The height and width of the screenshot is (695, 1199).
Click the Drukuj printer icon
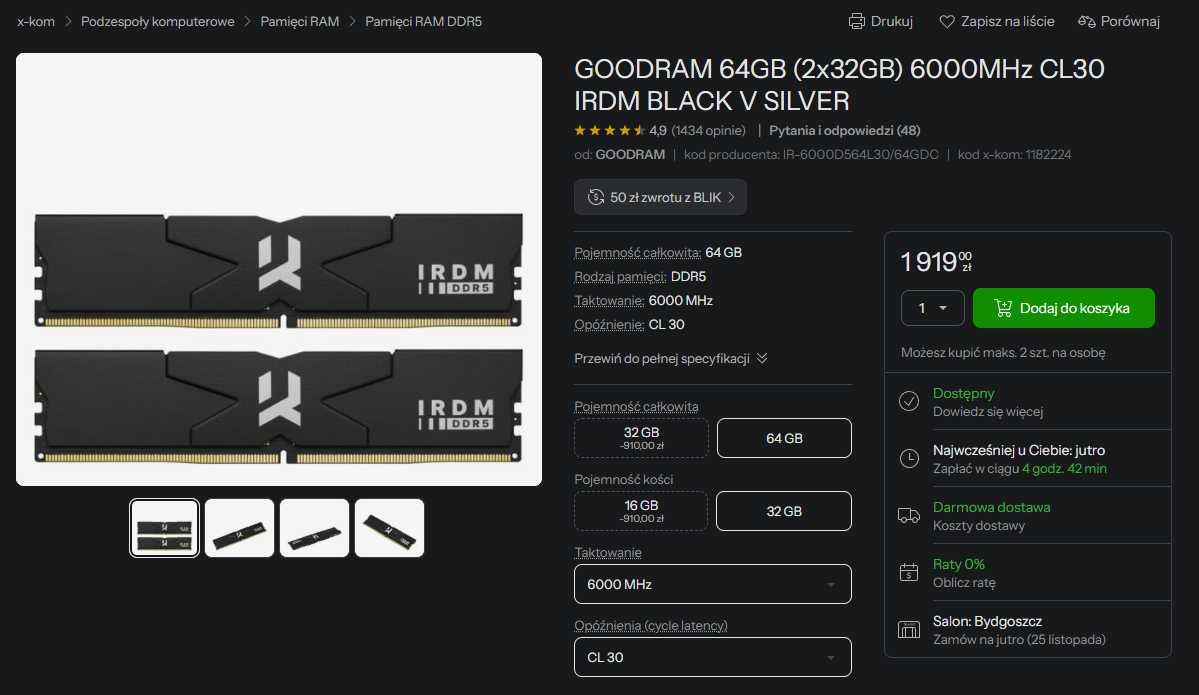pyautogui.click(x=857, y=20)
